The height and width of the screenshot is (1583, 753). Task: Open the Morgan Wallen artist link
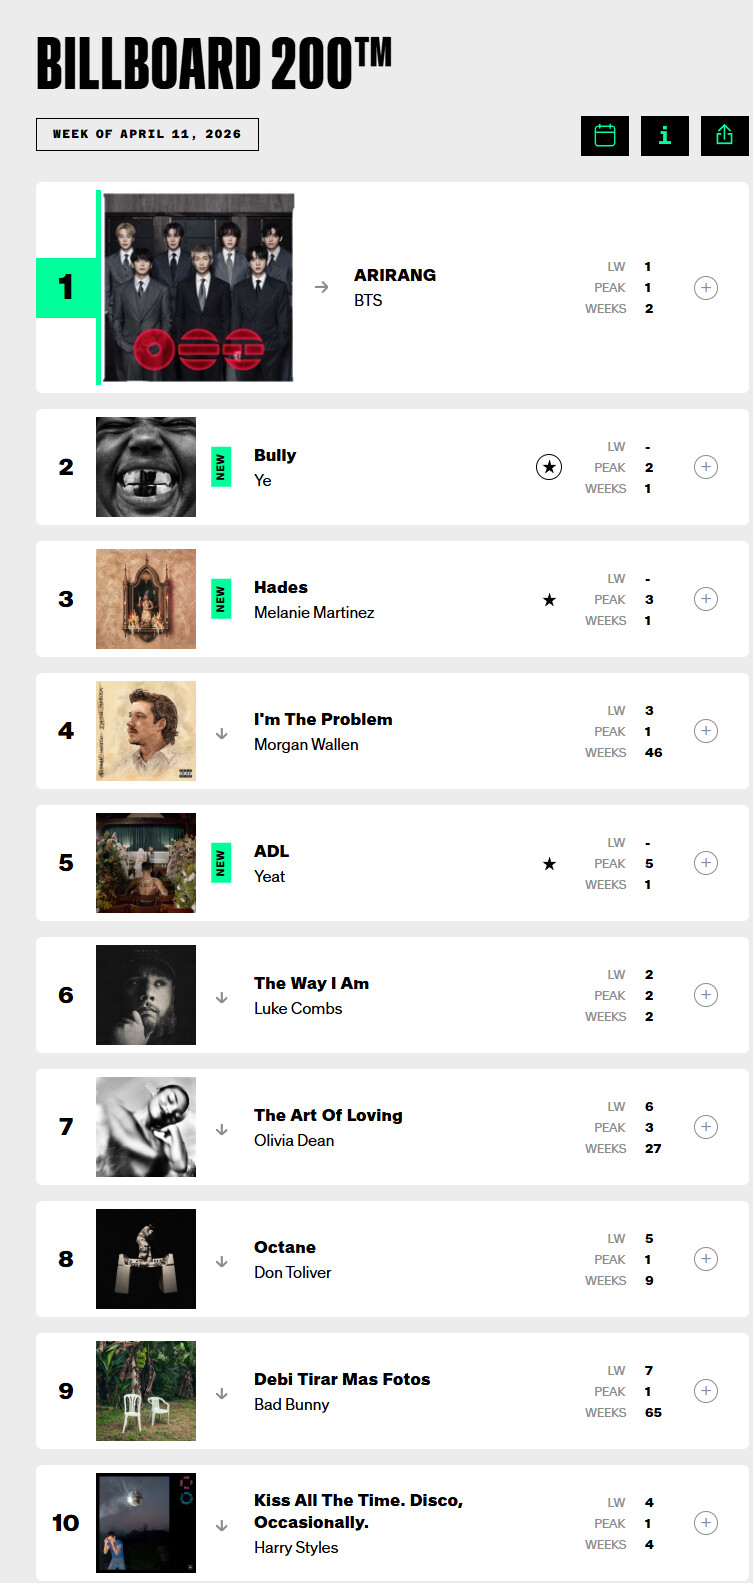(x=306, y=744)
